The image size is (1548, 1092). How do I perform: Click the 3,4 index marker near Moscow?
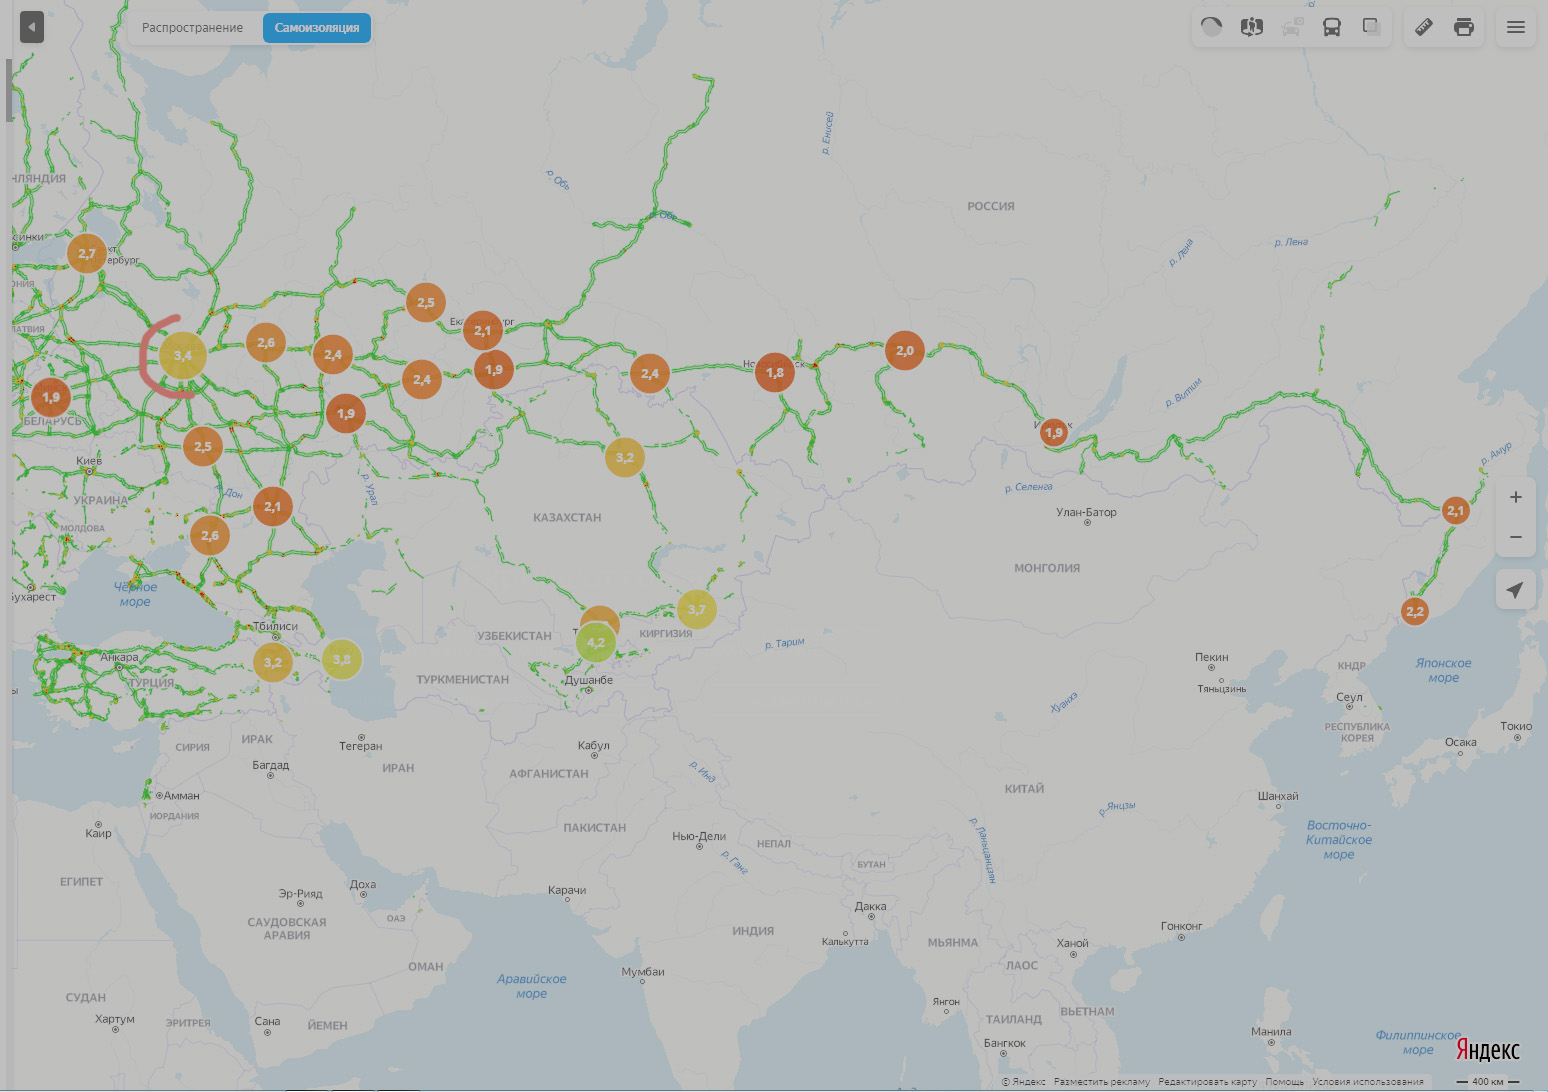[x=183, y=356]
